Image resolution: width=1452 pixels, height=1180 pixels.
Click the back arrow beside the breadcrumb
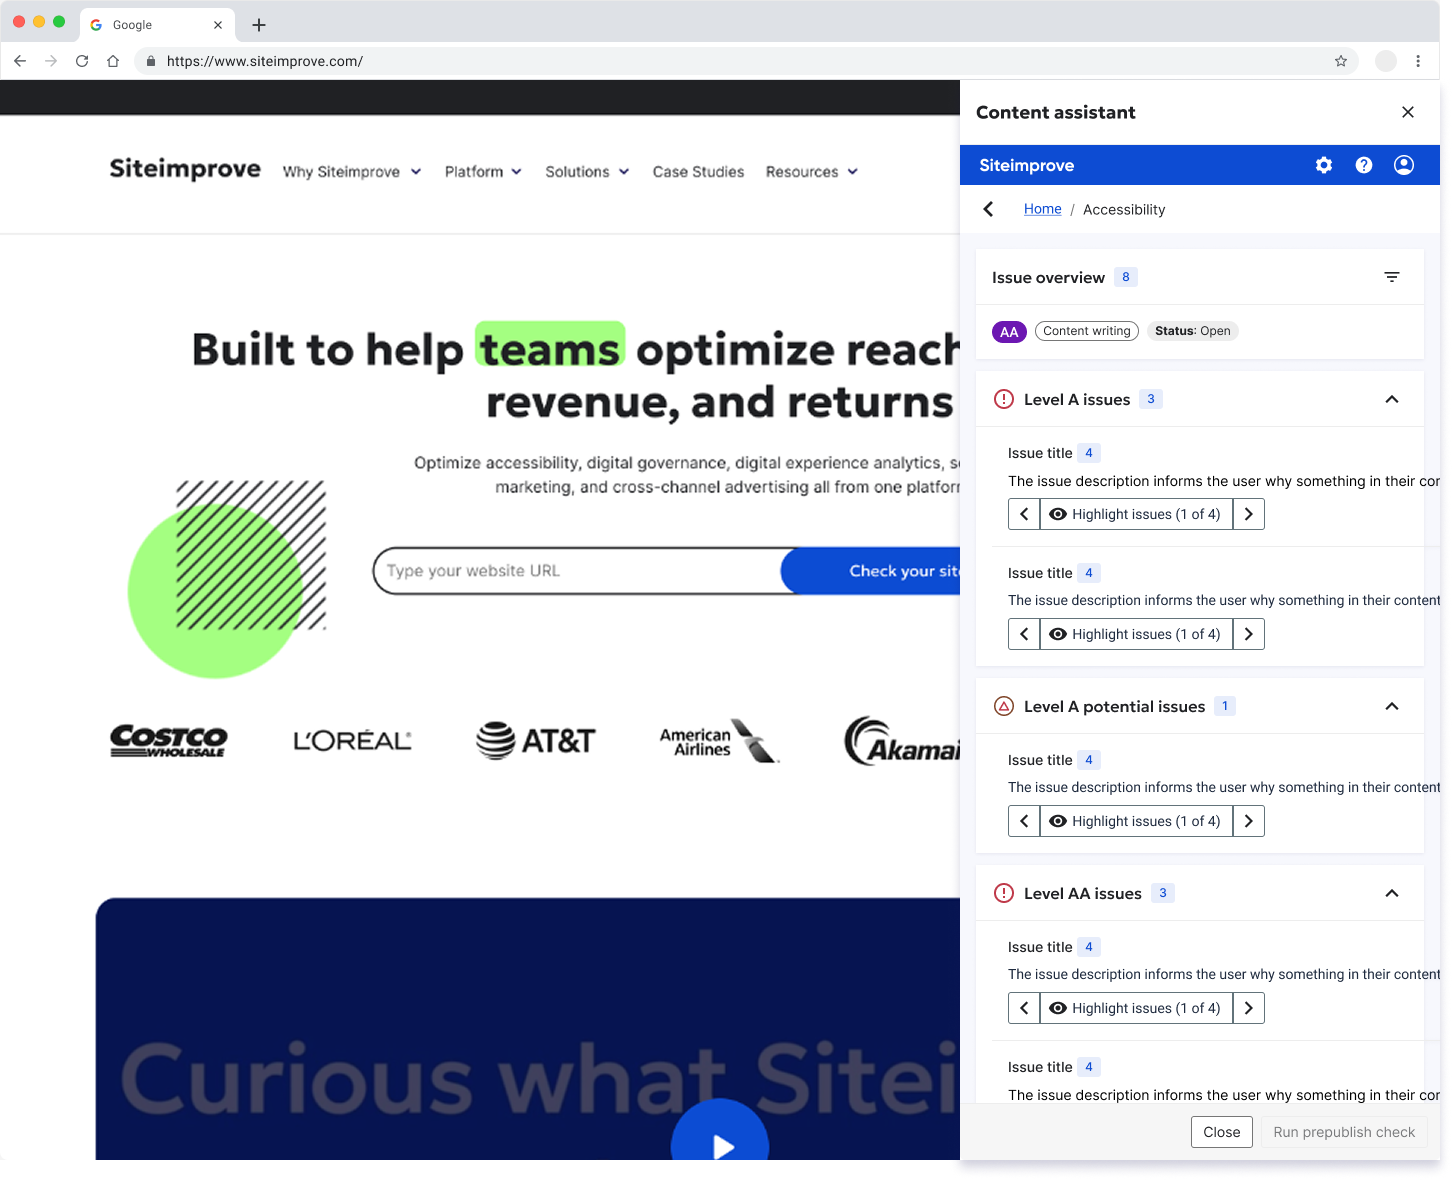click(988, 209)
